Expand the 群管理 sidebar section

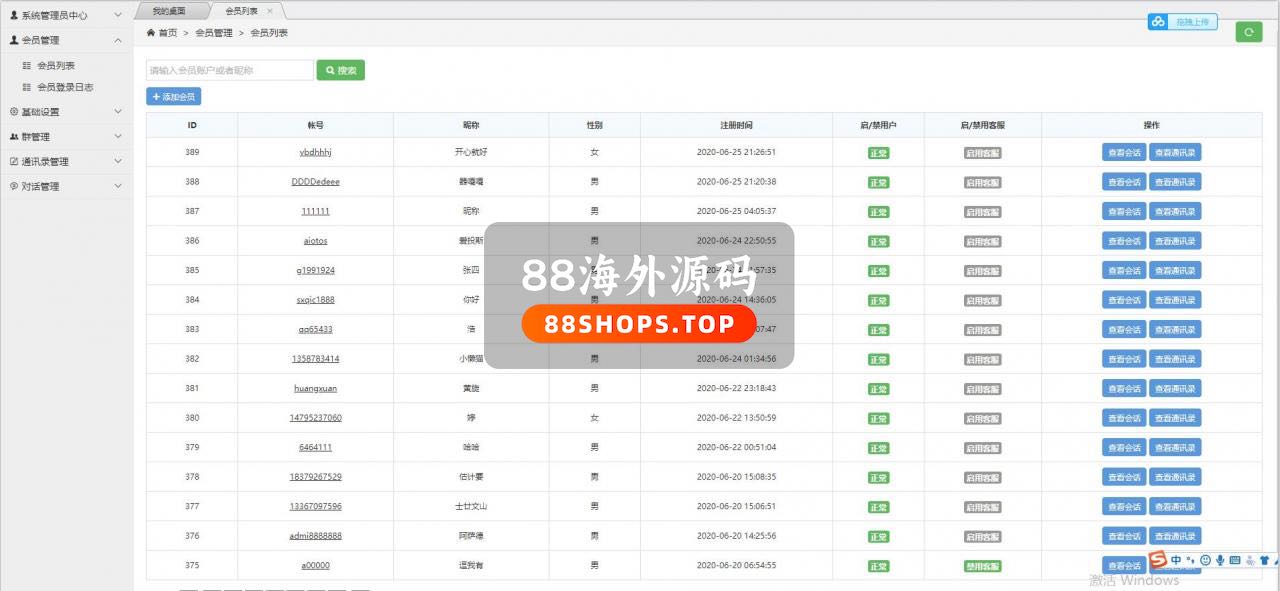point(65,137)
